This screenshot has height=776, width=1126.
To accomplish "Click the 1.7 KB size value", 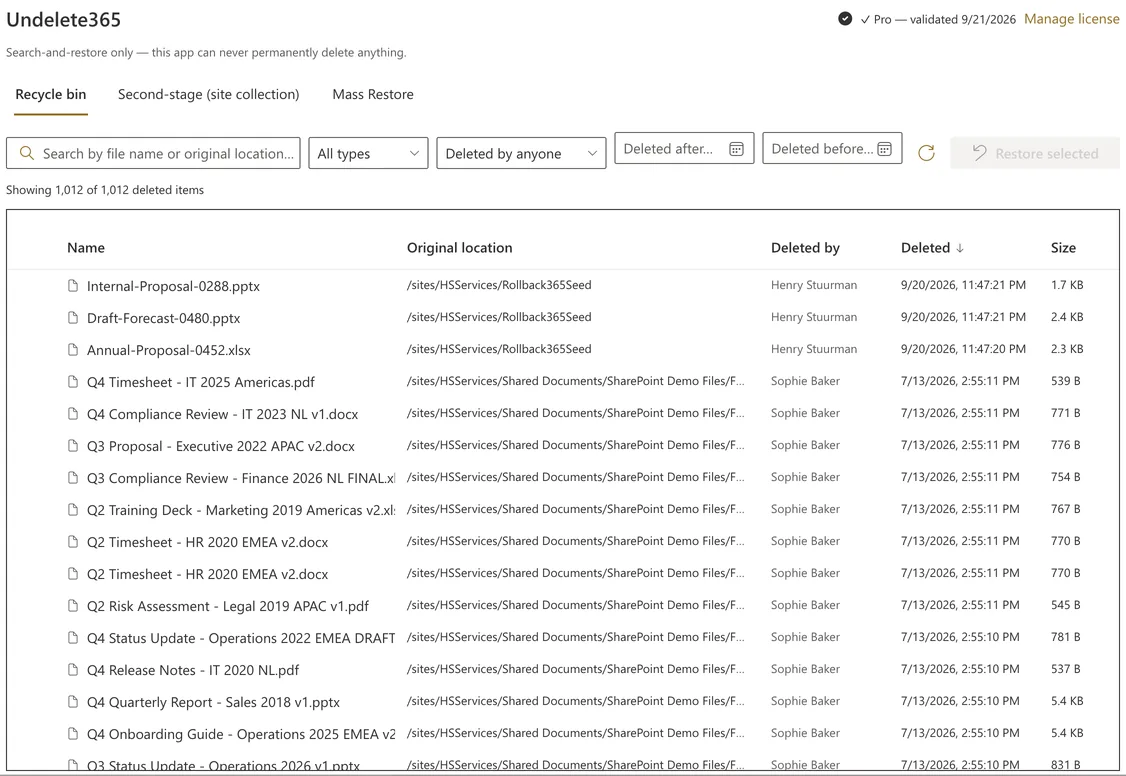I will (1067, 285).
